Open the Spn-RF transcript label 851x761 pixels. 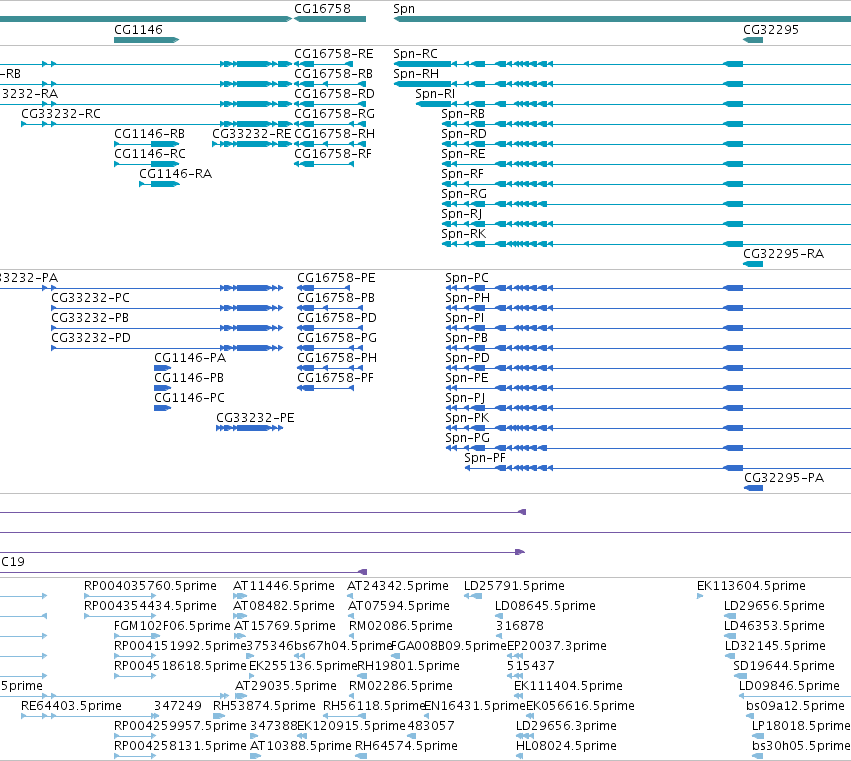462,175
